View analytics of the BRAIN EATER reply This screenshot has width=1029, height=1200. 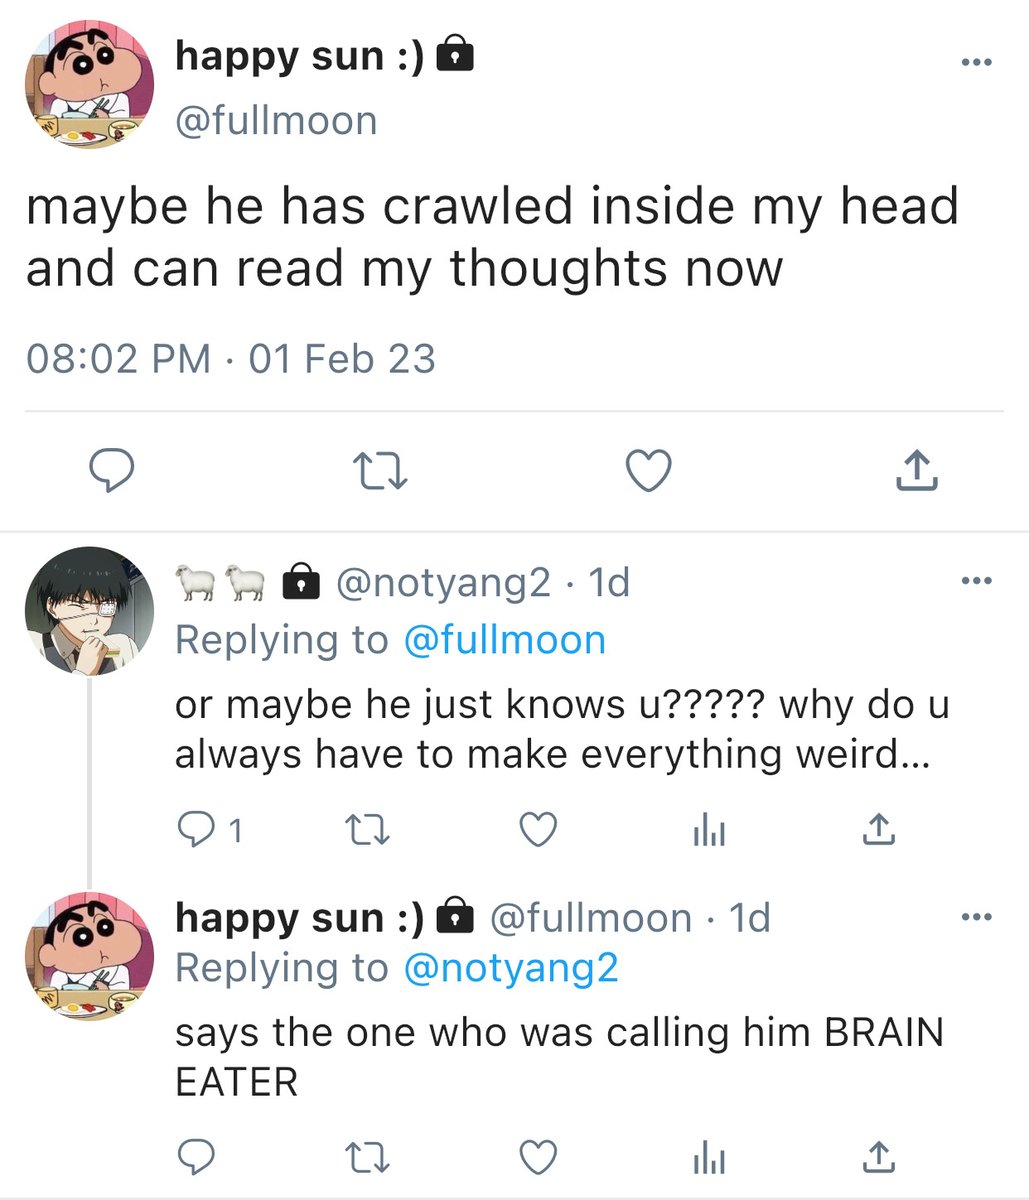[x=709, y=1158]
